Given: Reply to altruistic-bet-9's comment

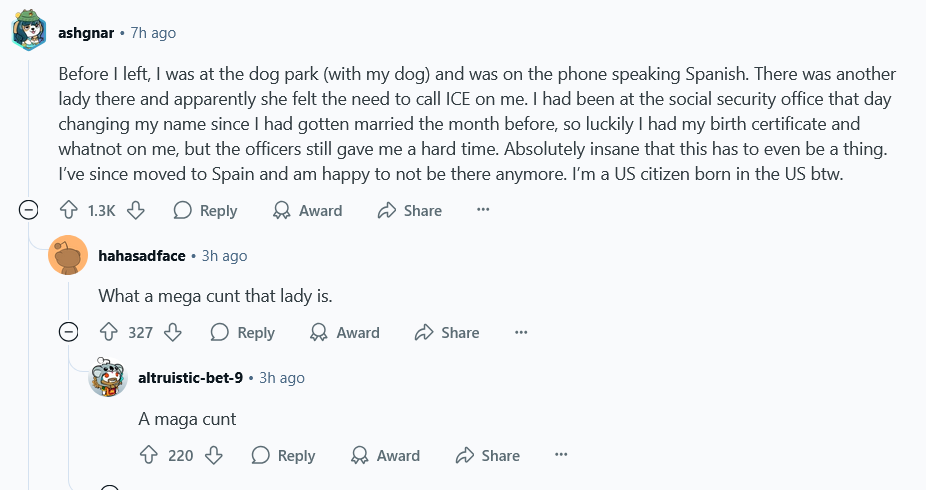Looking at the screenshot, I should tap(284, 455).
